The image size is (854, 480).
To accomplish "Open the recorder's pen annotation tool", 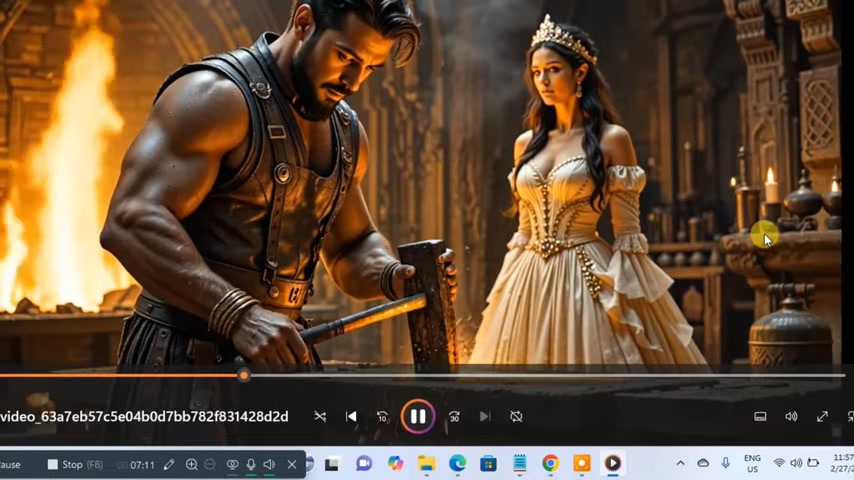I will [x=169, y=465].
